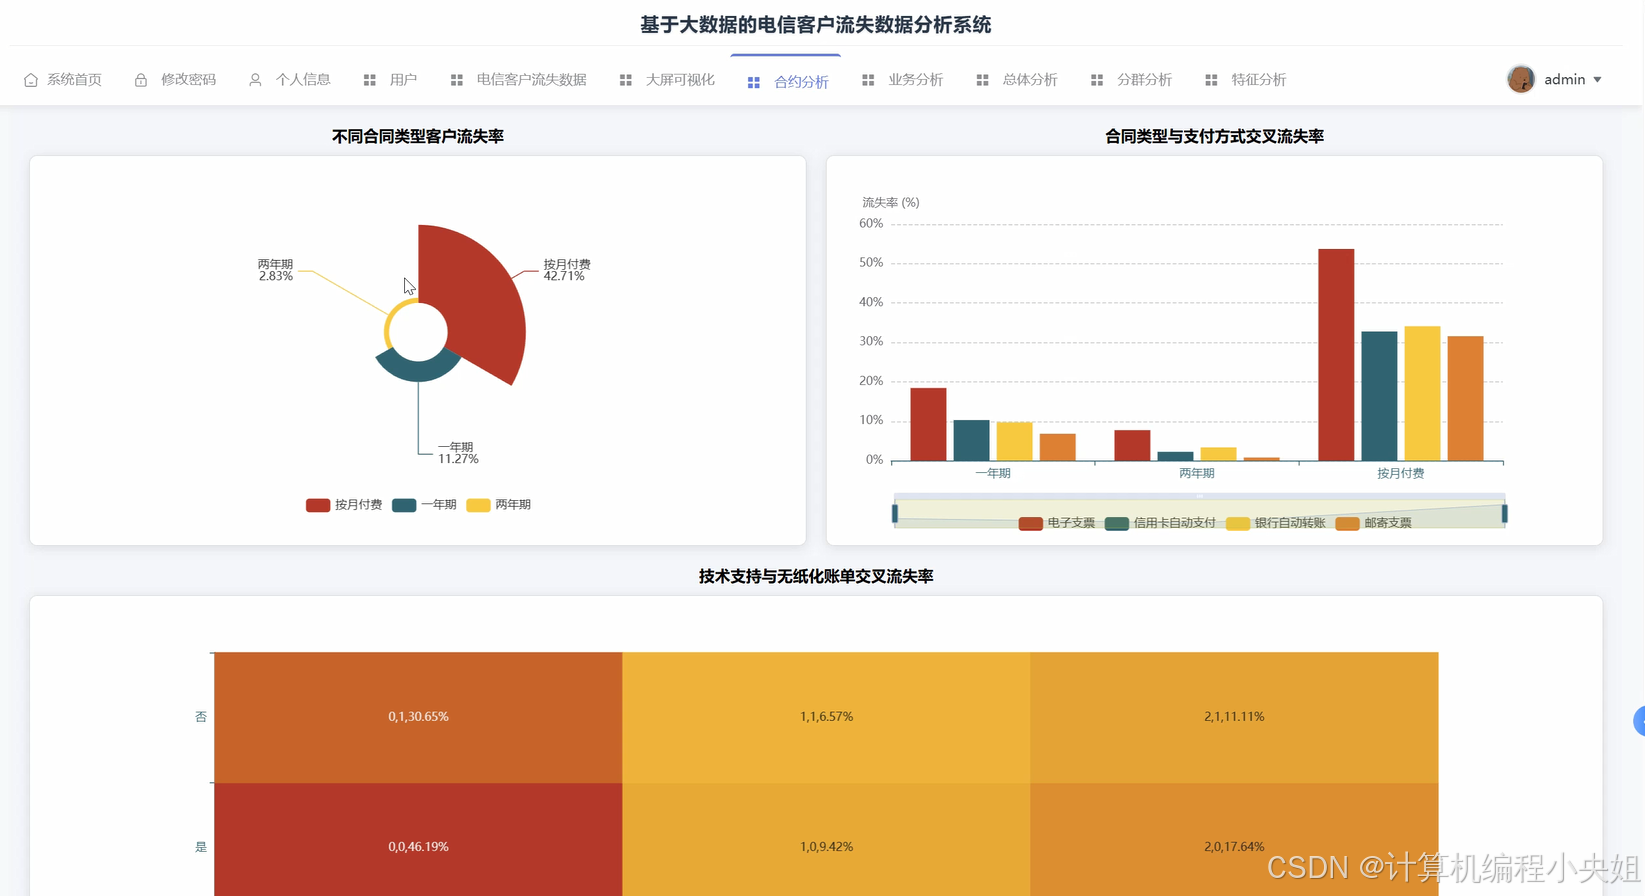Click the 是 heatmap row label
The width and height of the screenshot is (1645, 896).
tap(201, 847)
